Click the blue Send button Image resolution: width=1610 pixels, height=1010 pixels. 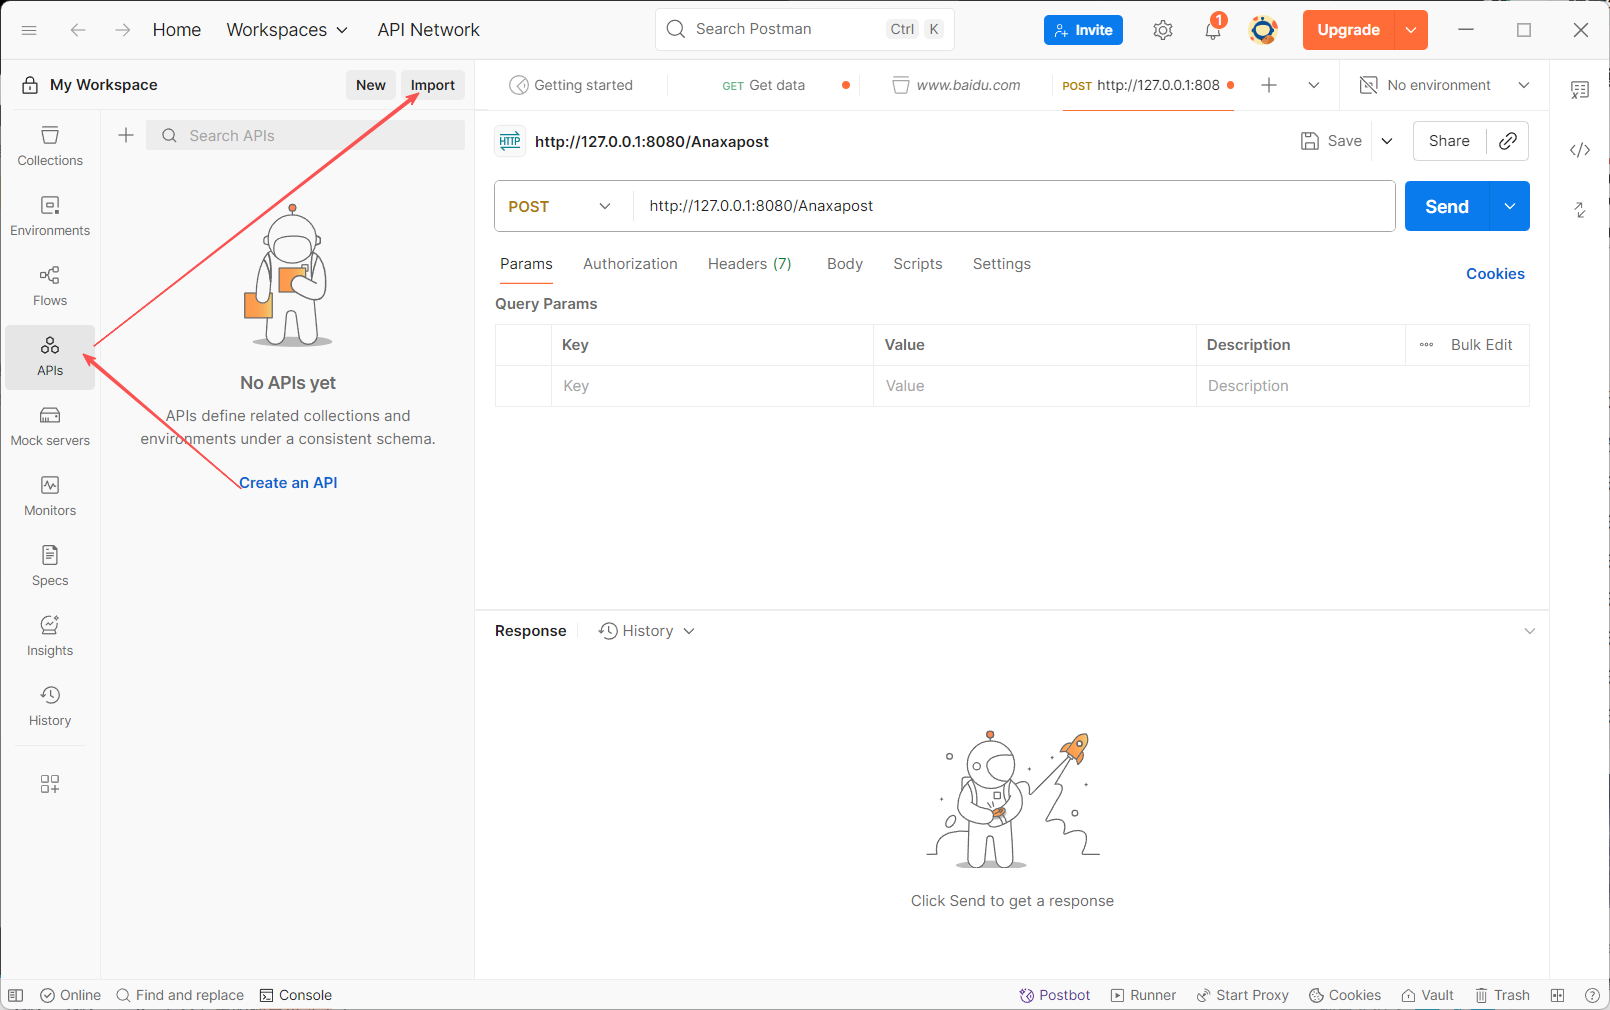tap(1447, 206)
